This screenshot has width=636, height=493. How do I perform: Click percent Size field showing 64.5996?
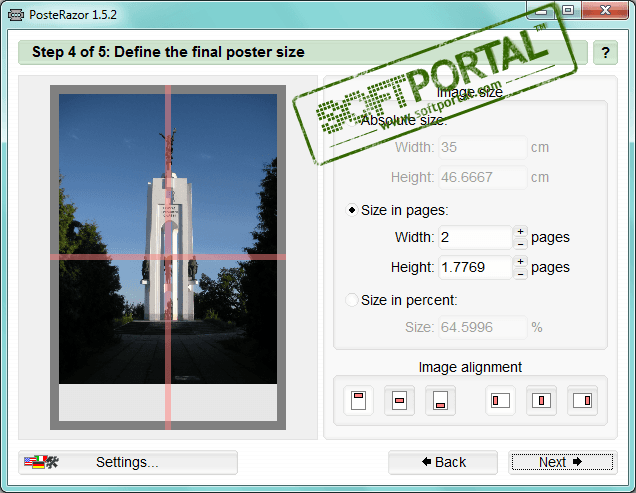click(x=483, y=327)
